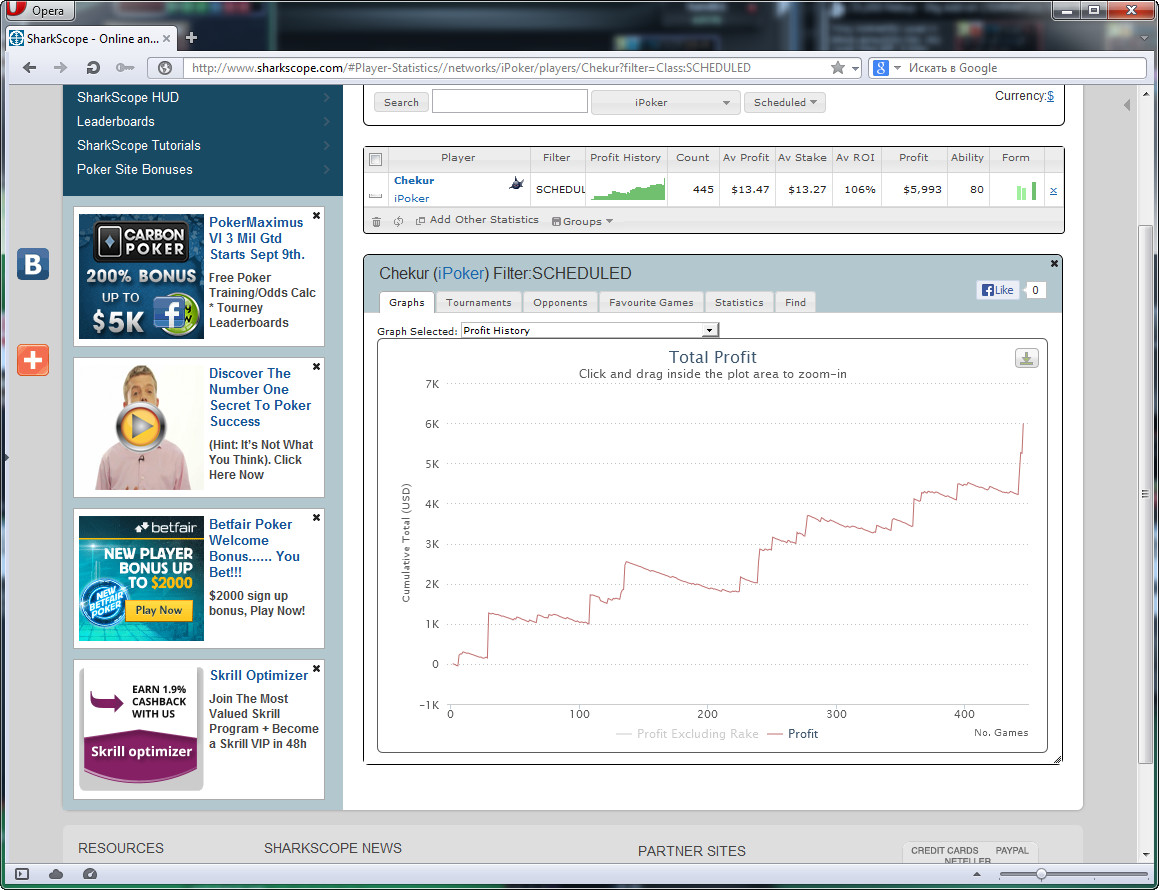Image resolution: width=1159 pixels, height=890 pixels.
Task: Click the globe site-info badge in the address bar
Action: coord(165,68)
